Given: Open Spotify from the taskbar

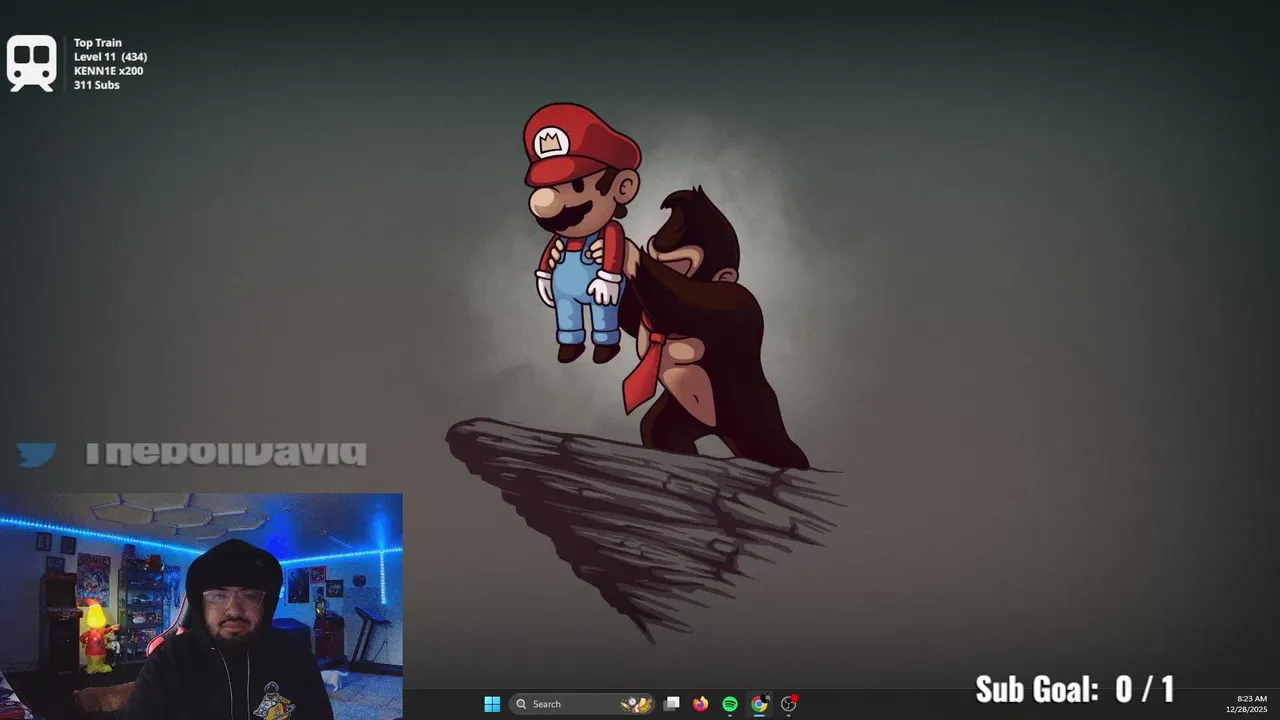Looking at the screenshot, I should tap(730, 704).
